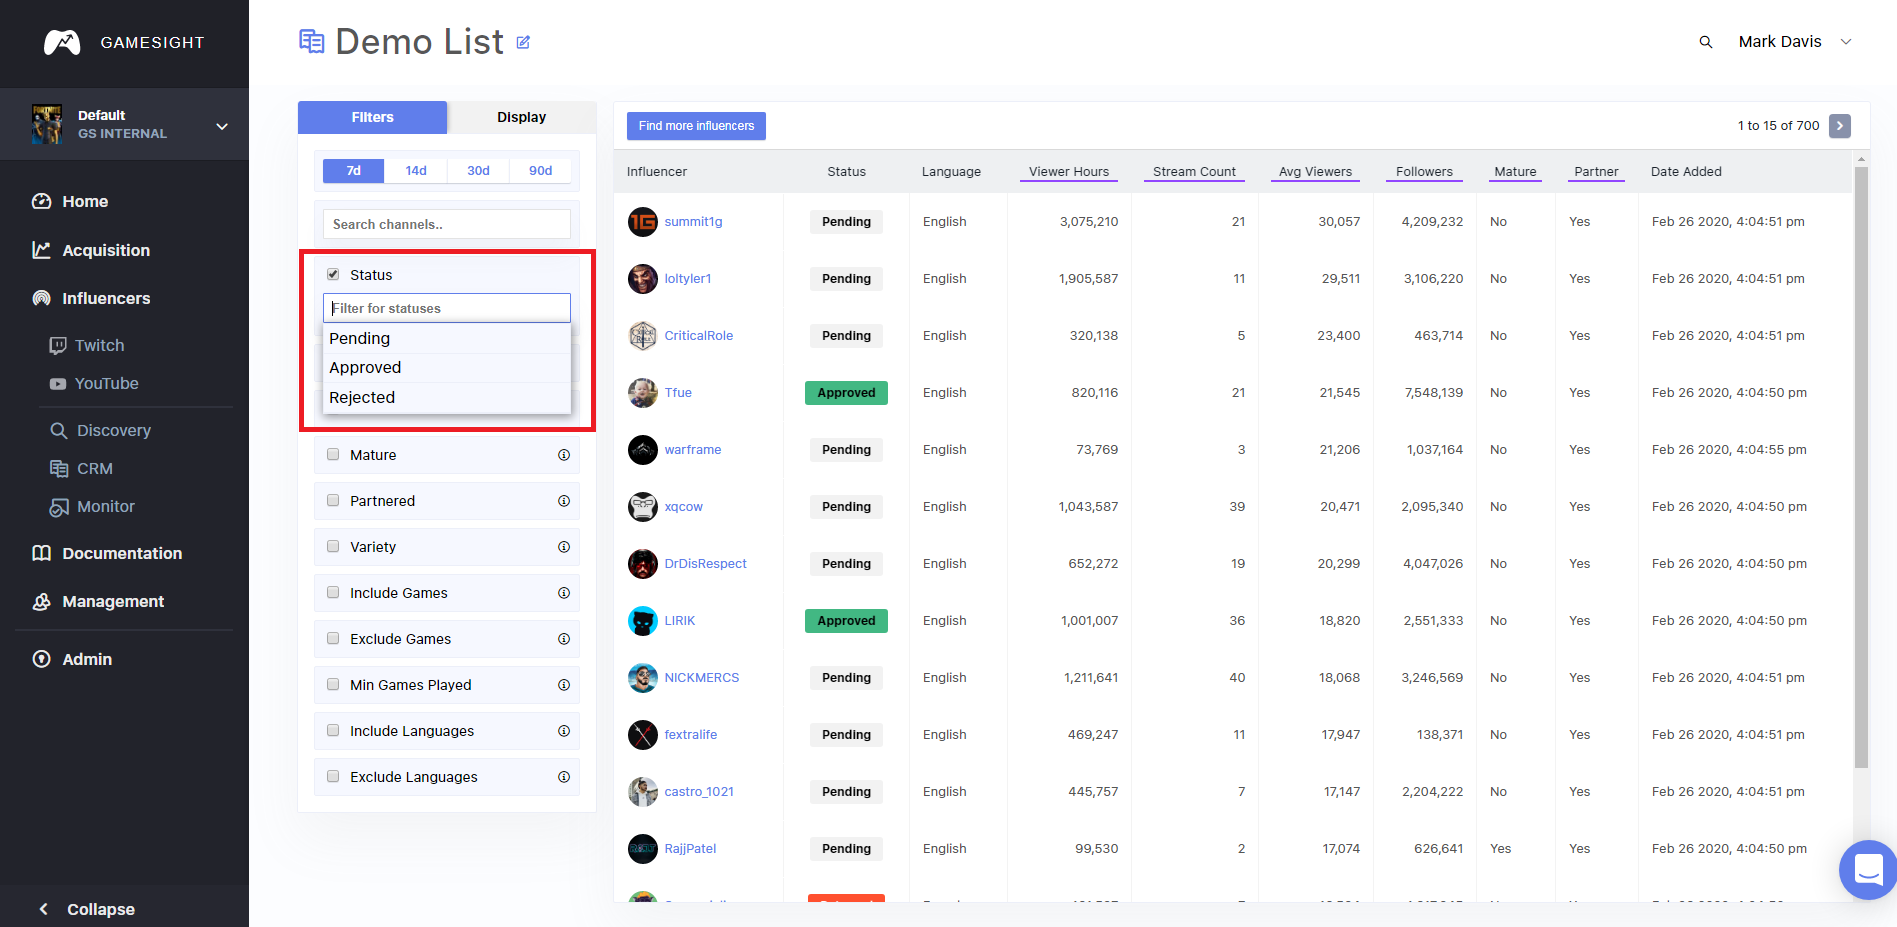Click the Admin compass icon
This screenshot has width=1897, height=927.
pyautogui.click(x=41, y=659)
